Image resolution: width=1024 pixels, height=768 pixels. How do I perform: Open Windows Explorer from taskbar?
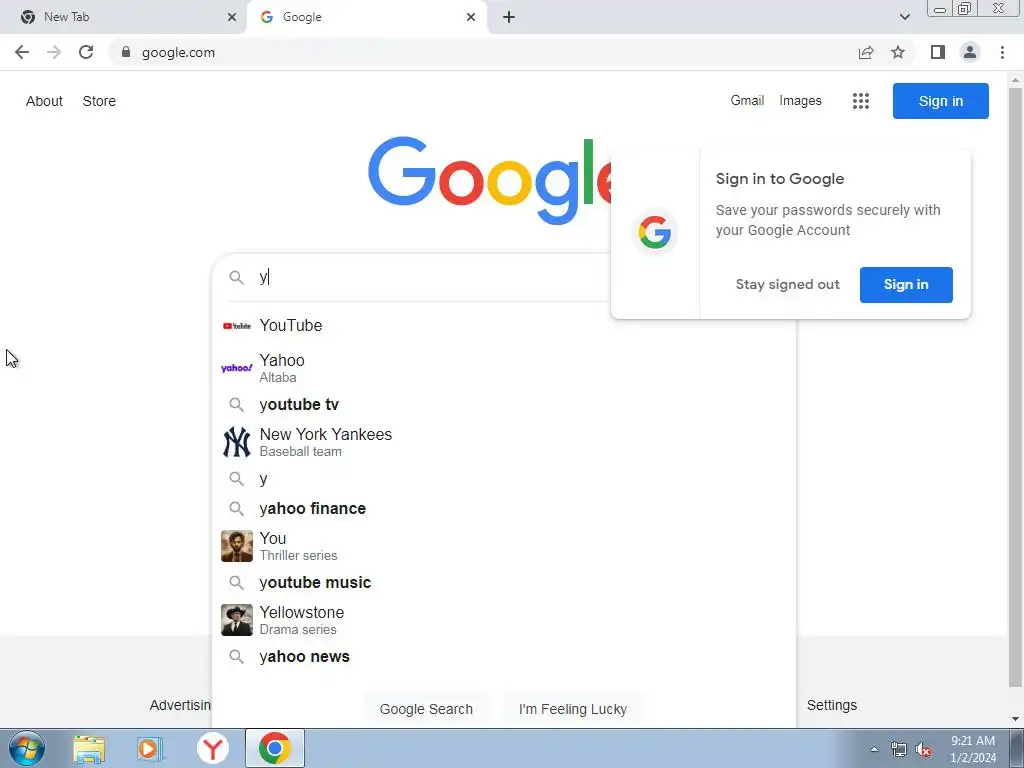coord(89,749)
